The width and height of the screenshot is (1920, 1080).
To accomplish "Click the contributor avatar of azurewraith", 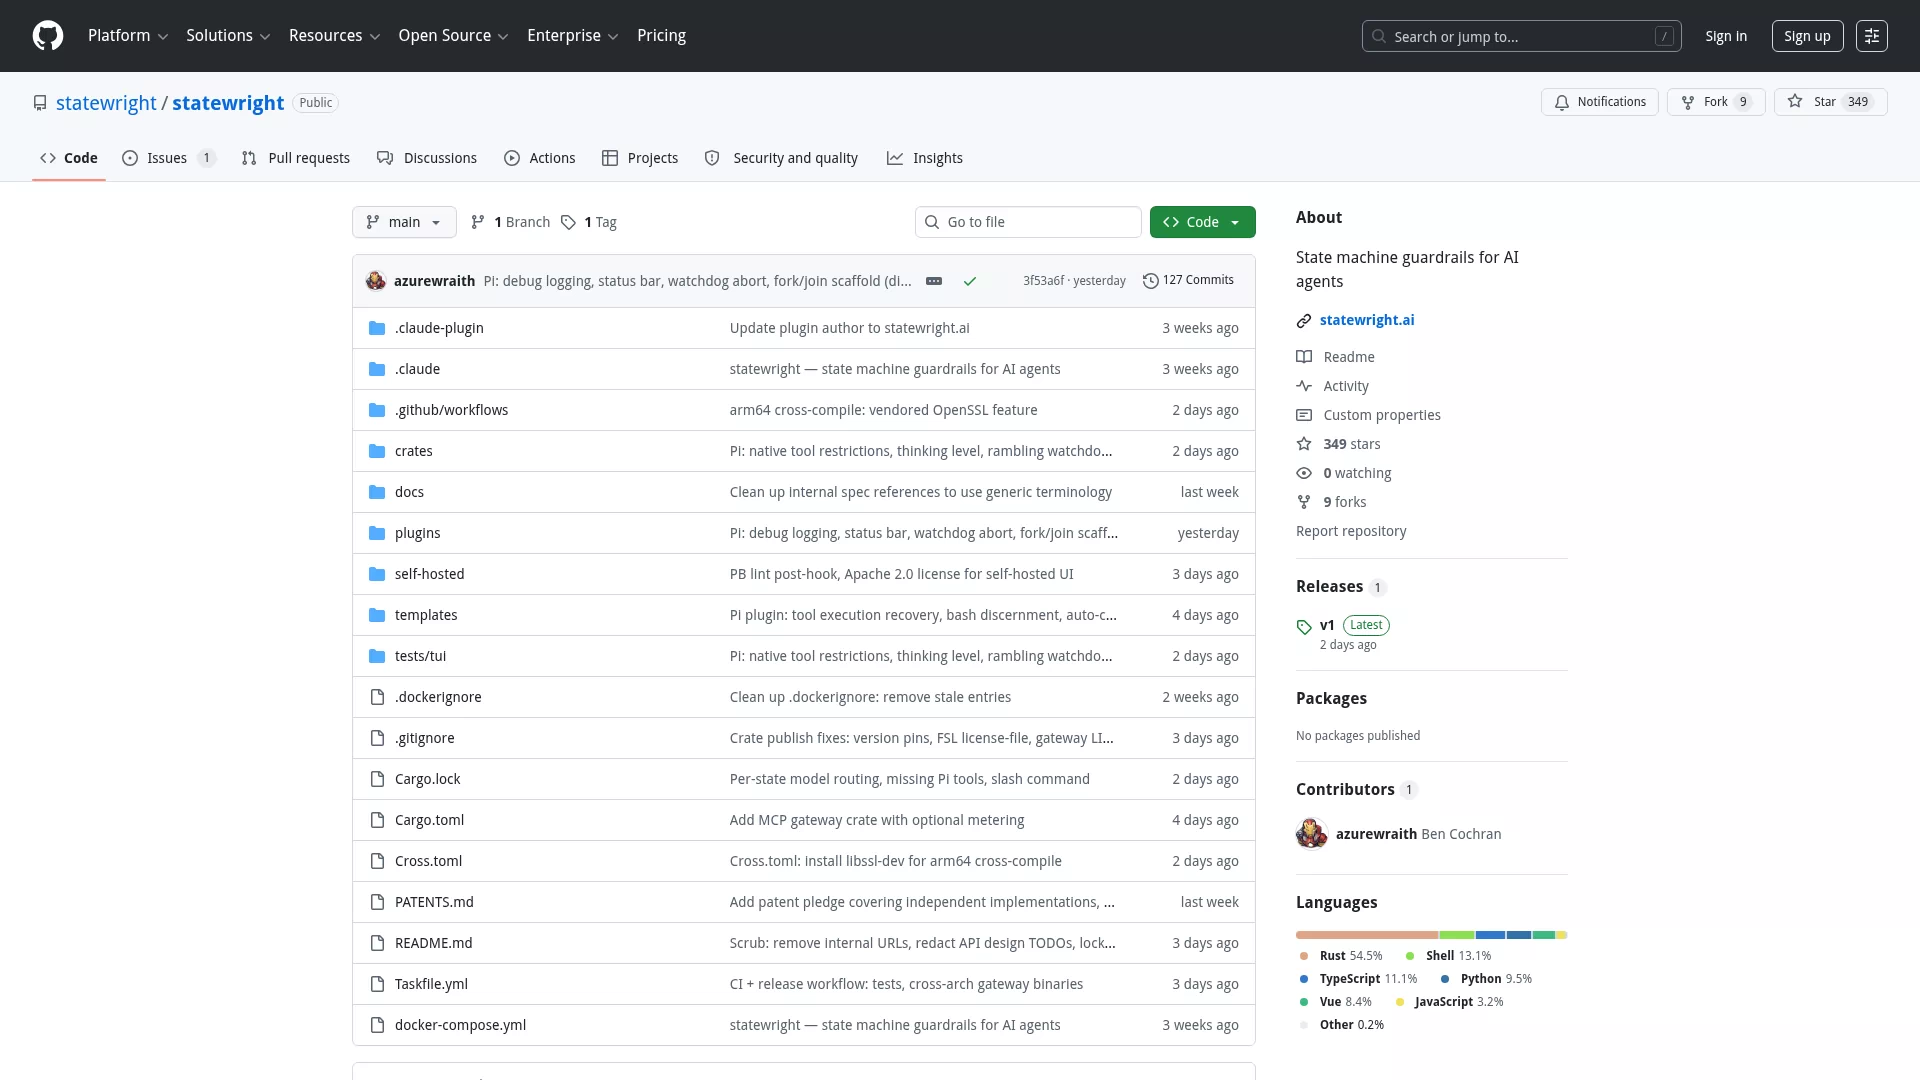I will tap(1312, 833).
